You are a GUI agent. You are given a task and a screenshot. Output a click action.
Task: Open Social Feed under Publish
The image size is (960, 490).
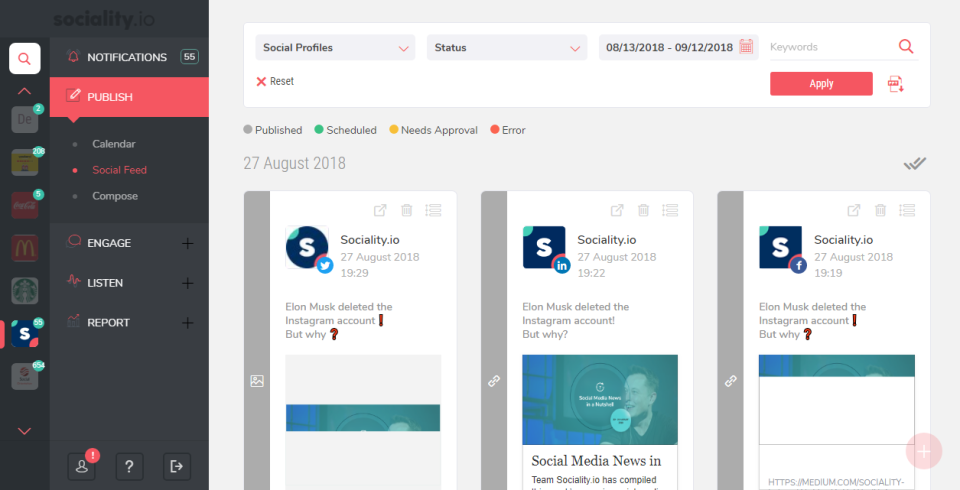click(x=119, y=170)
